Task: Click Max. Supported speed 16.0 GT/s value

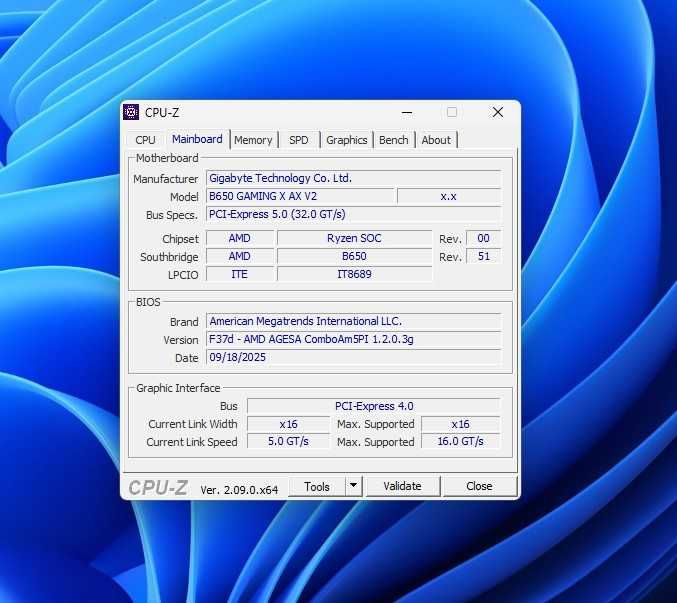Action: [x=461, y=442]
